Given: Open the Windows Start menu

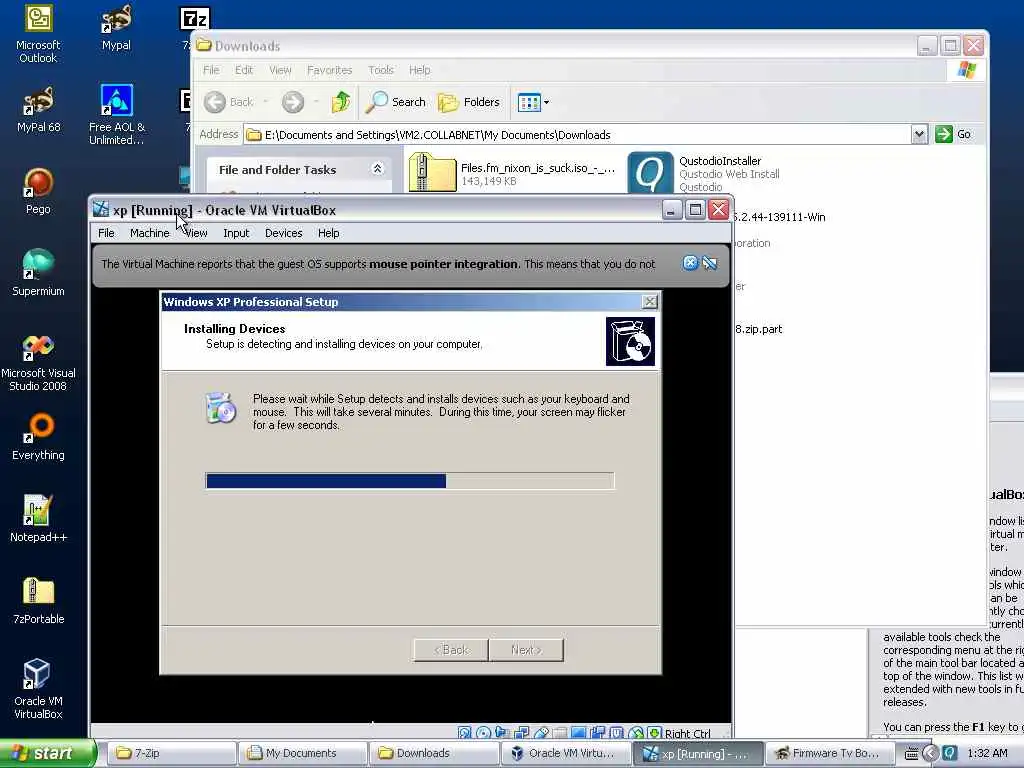Looking at the screenshot, I should [x=47, y=753].
